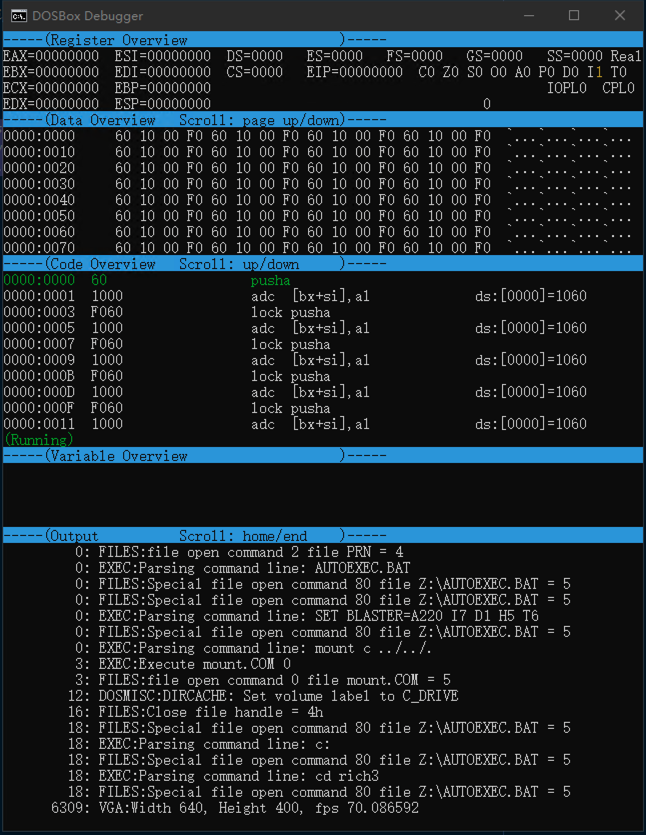Image resolution: width=646 pixels, height=835 pixels.
Task: Click lock pusha at 0000:0003
Action: [x=290, y=312]
